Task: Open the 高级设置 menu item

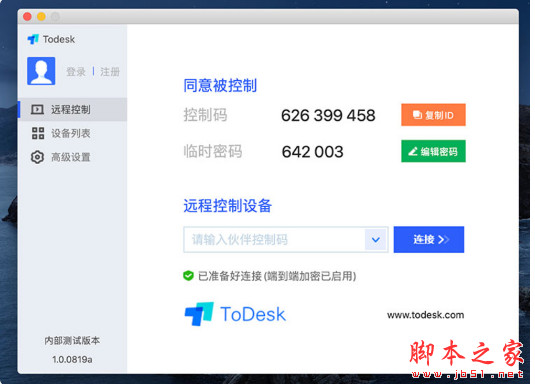Action: (73, 157)
